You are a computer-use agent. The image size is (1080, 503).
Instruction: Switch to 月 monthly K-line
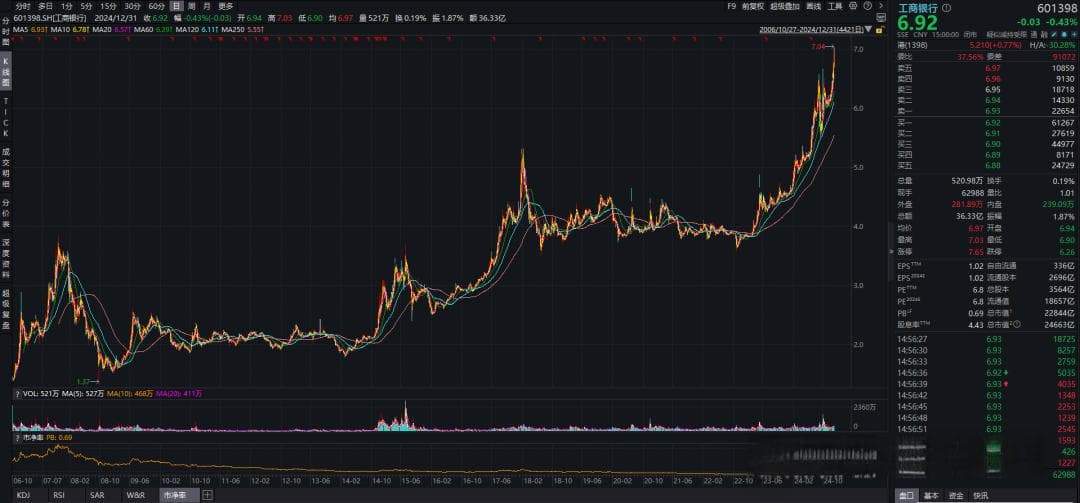pos(207,6)
